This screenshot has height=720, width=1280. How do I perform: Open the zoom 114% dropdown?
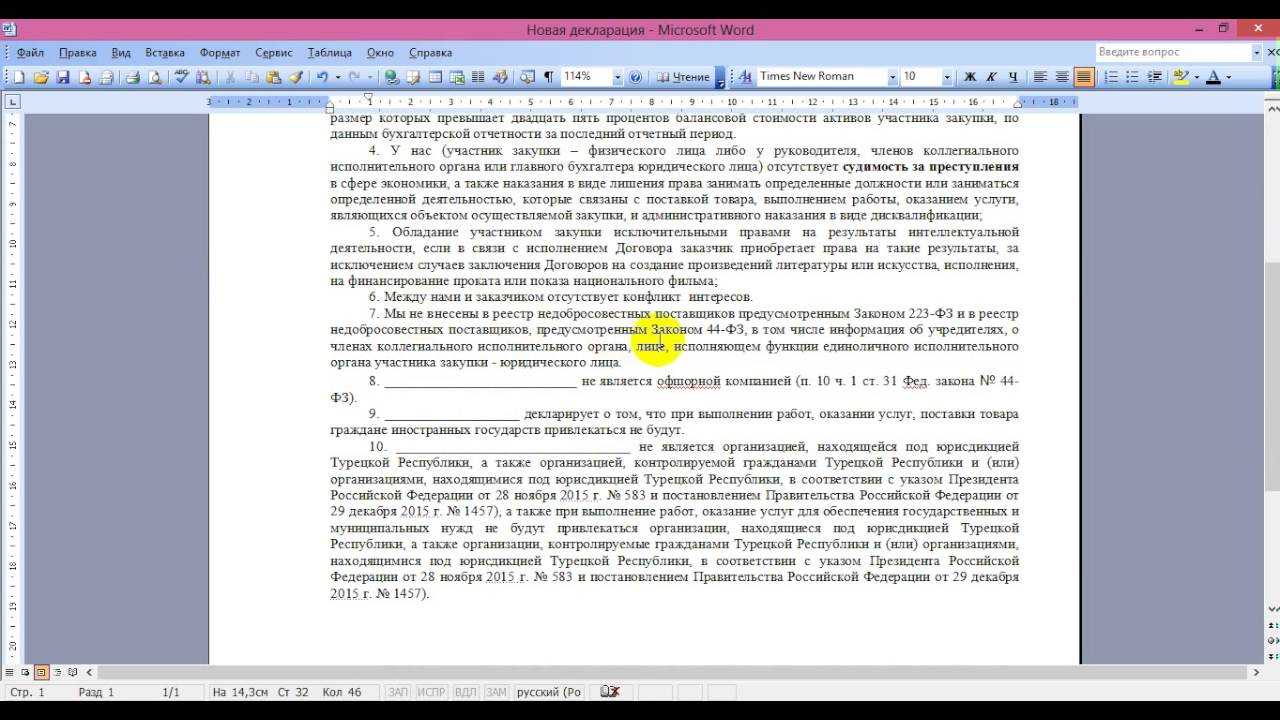point(617,77)
